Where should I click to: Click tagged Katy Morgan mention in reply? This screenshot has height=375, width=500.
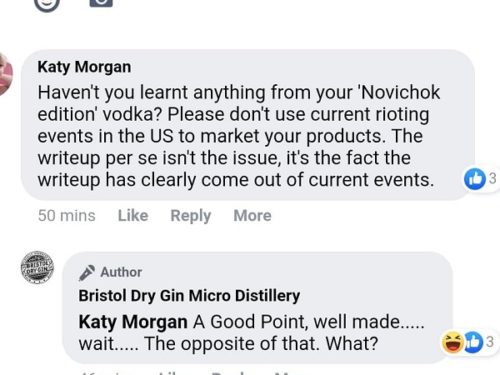click(x=133, y=322)
